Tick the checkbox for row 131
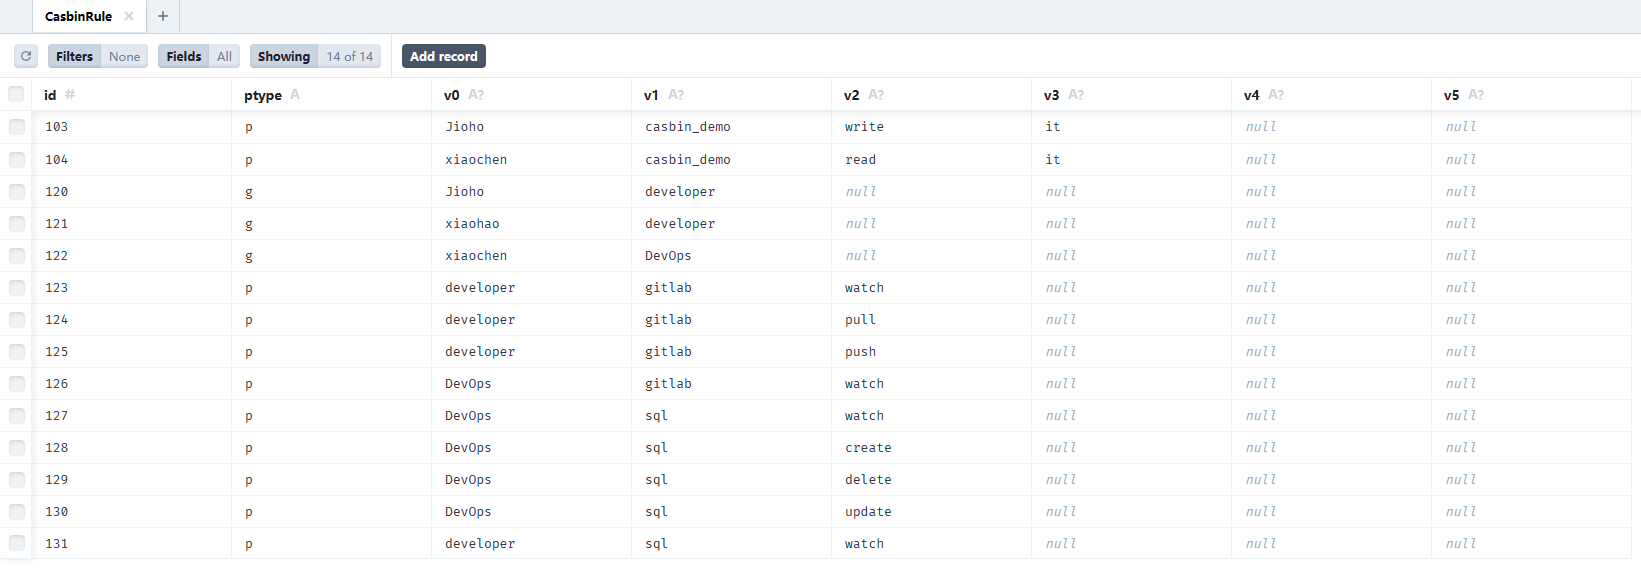 click(17, 543)
